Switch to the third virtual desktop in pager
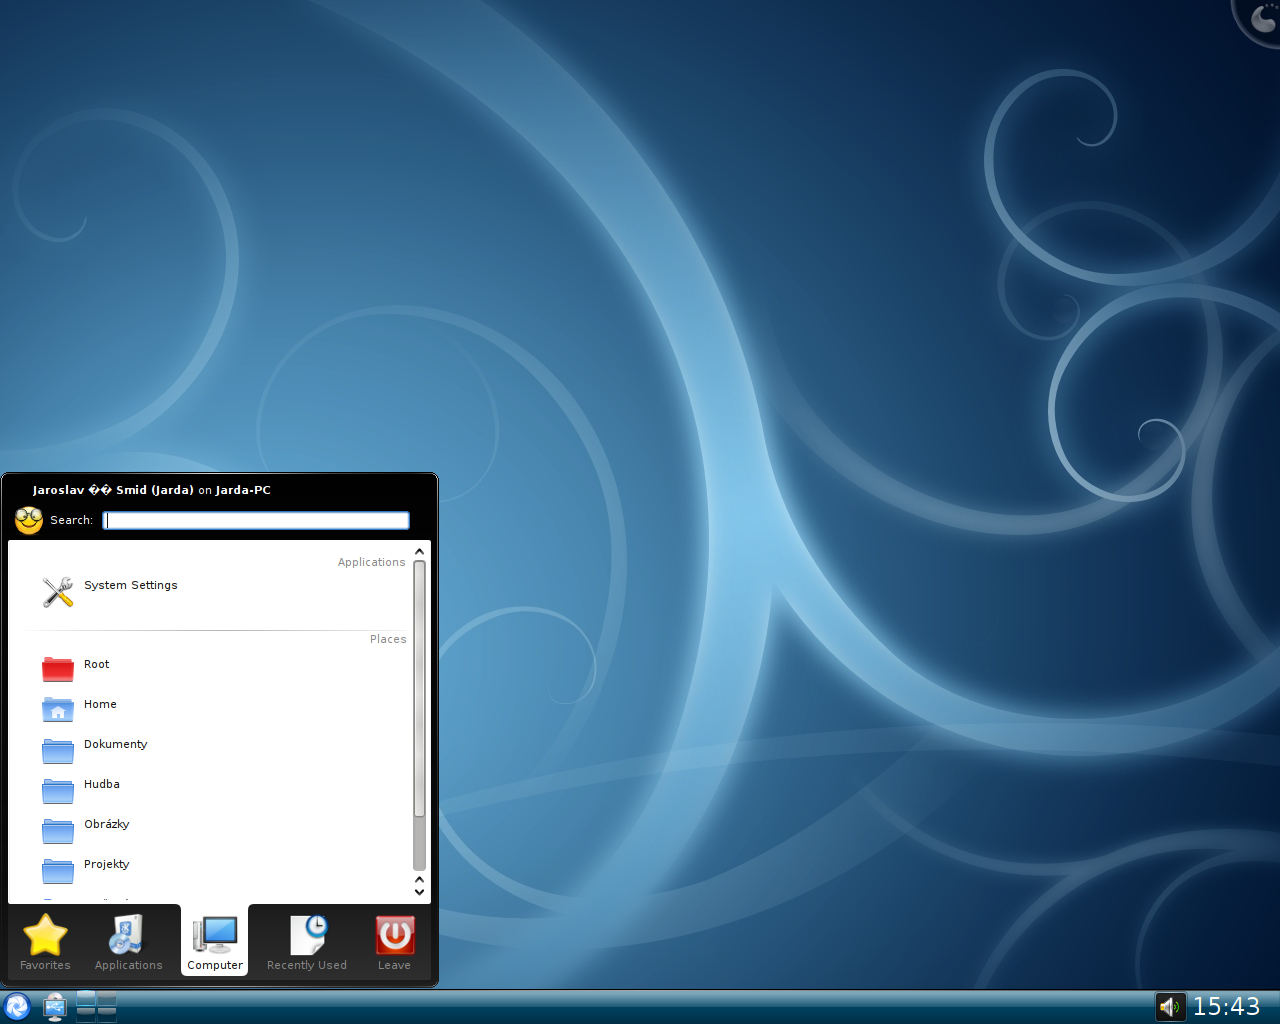This screenshot has width=1280, height=1024. [86, 1014]
